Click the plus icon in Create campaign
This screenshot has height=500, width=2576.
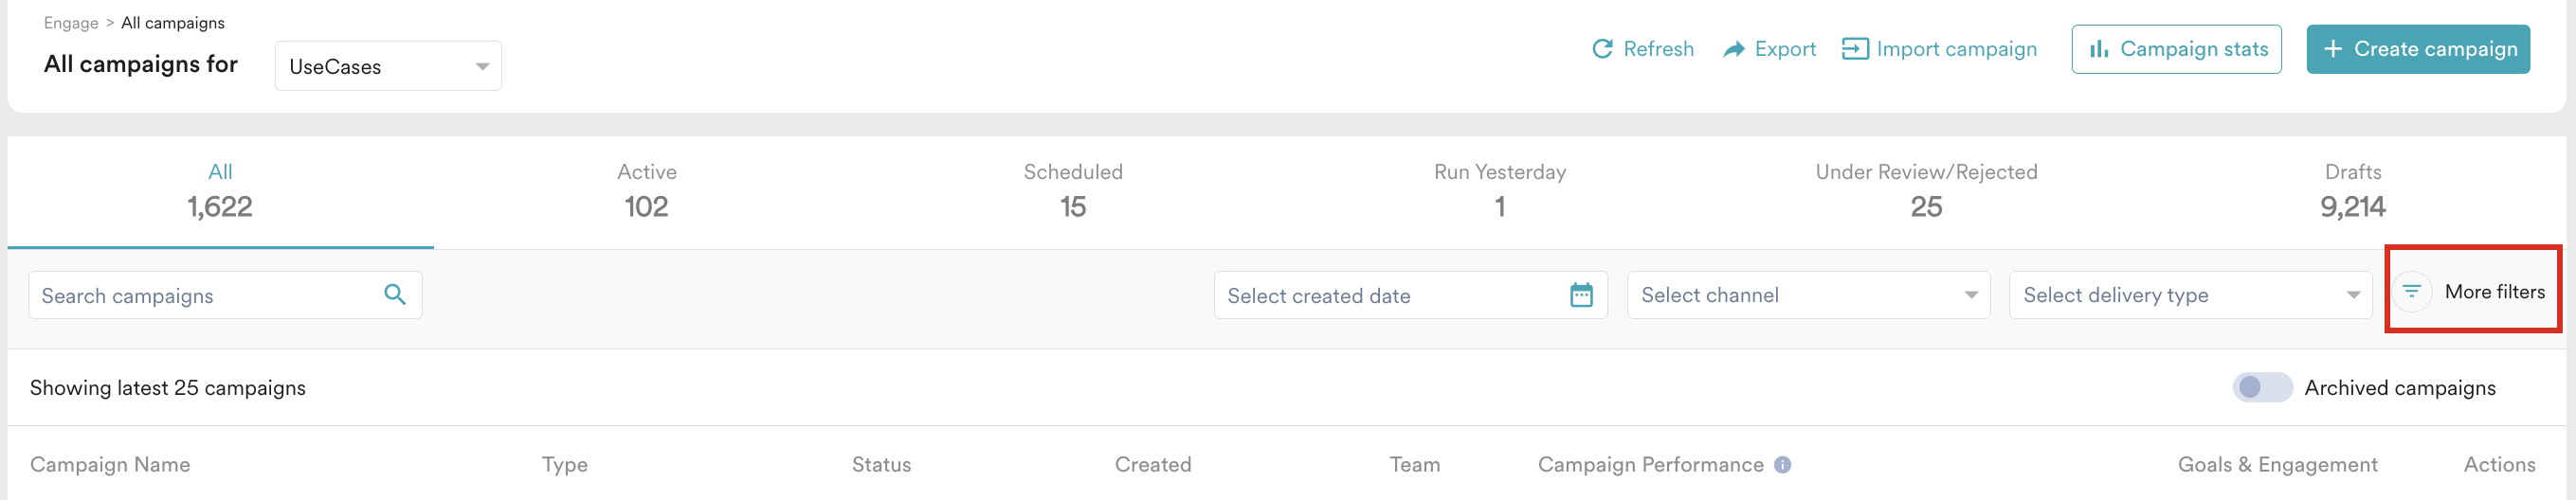click(x=2332, y=49)
